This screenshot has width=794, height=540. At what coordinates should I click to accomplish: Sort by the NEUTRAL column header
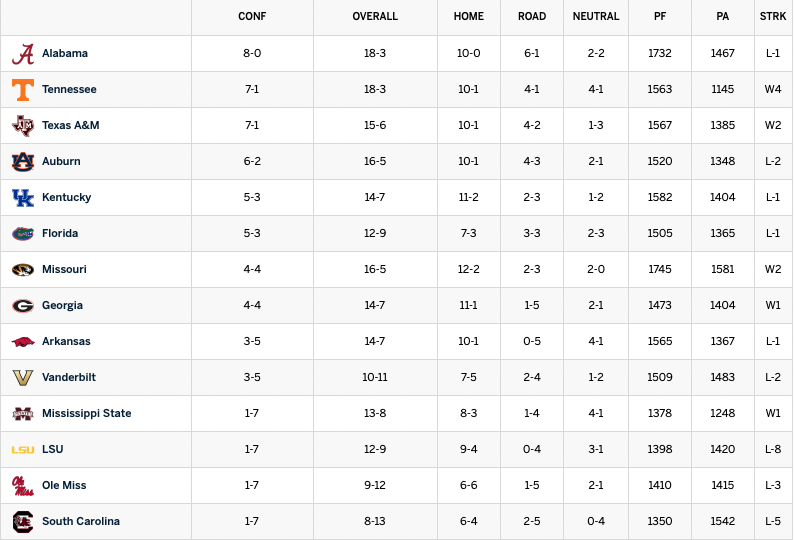596,16
